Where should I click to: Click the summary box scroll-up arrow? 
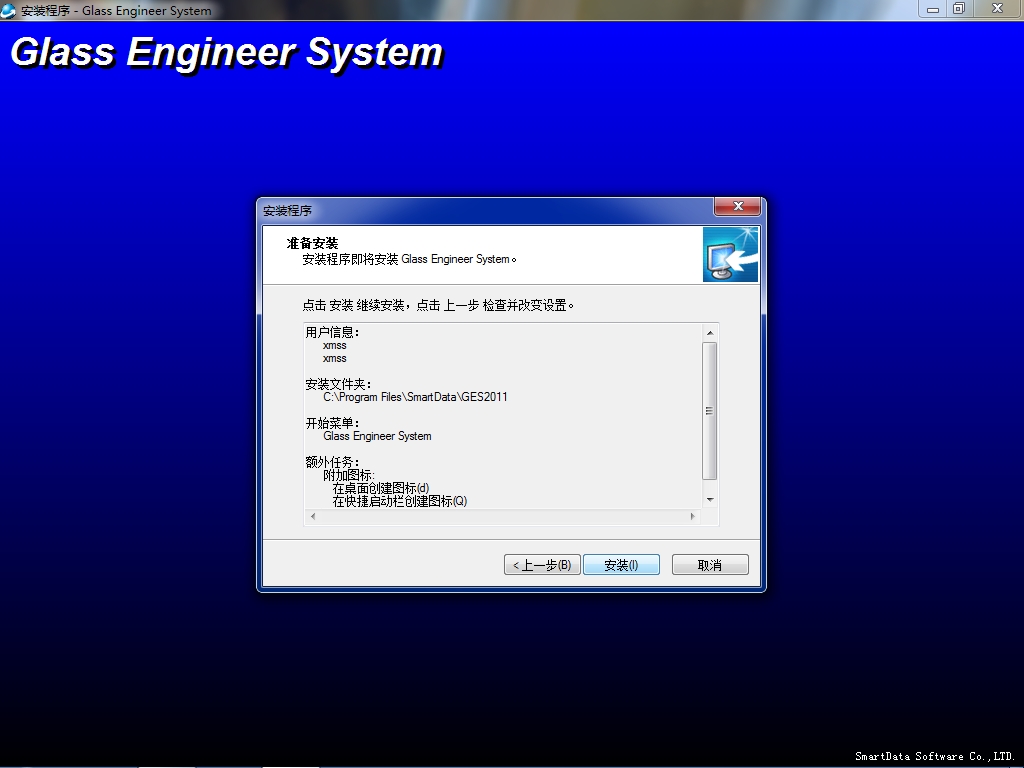pyautogui.click(x=710, y=333)
